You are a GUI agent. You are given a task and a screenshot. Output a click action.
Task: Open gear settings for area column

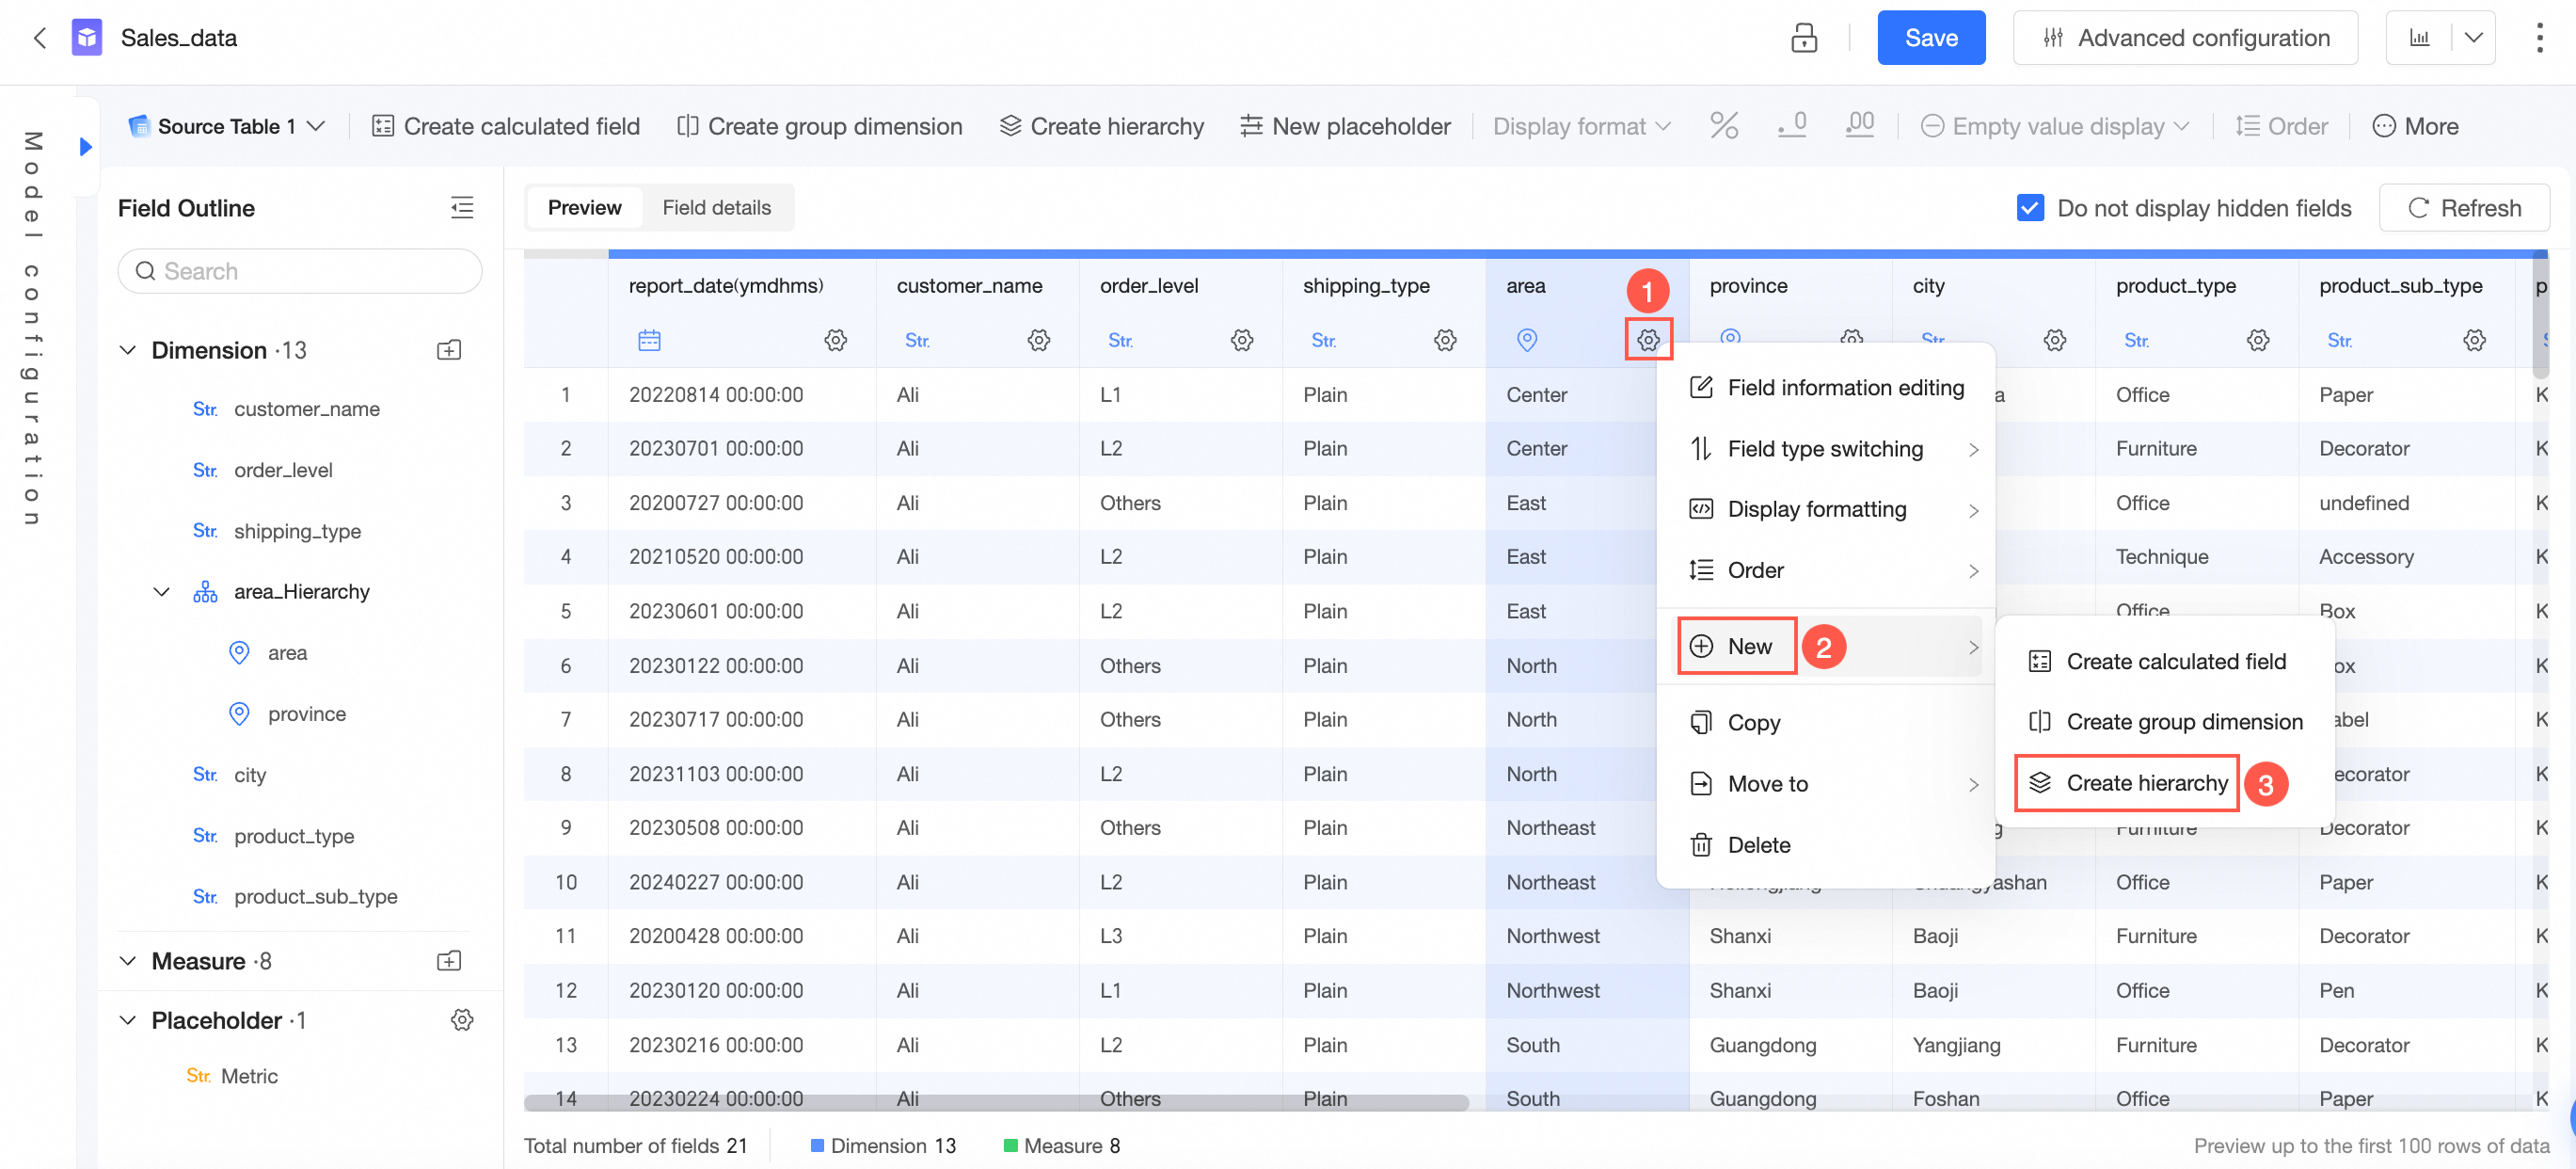point(1648,340)
